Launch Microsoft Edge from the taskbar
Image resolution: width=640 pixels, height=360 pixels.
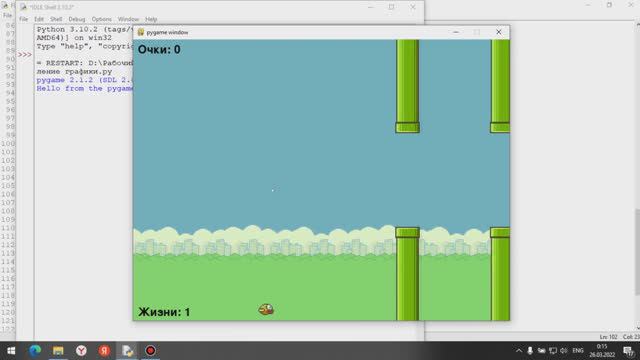click(35, 351)
